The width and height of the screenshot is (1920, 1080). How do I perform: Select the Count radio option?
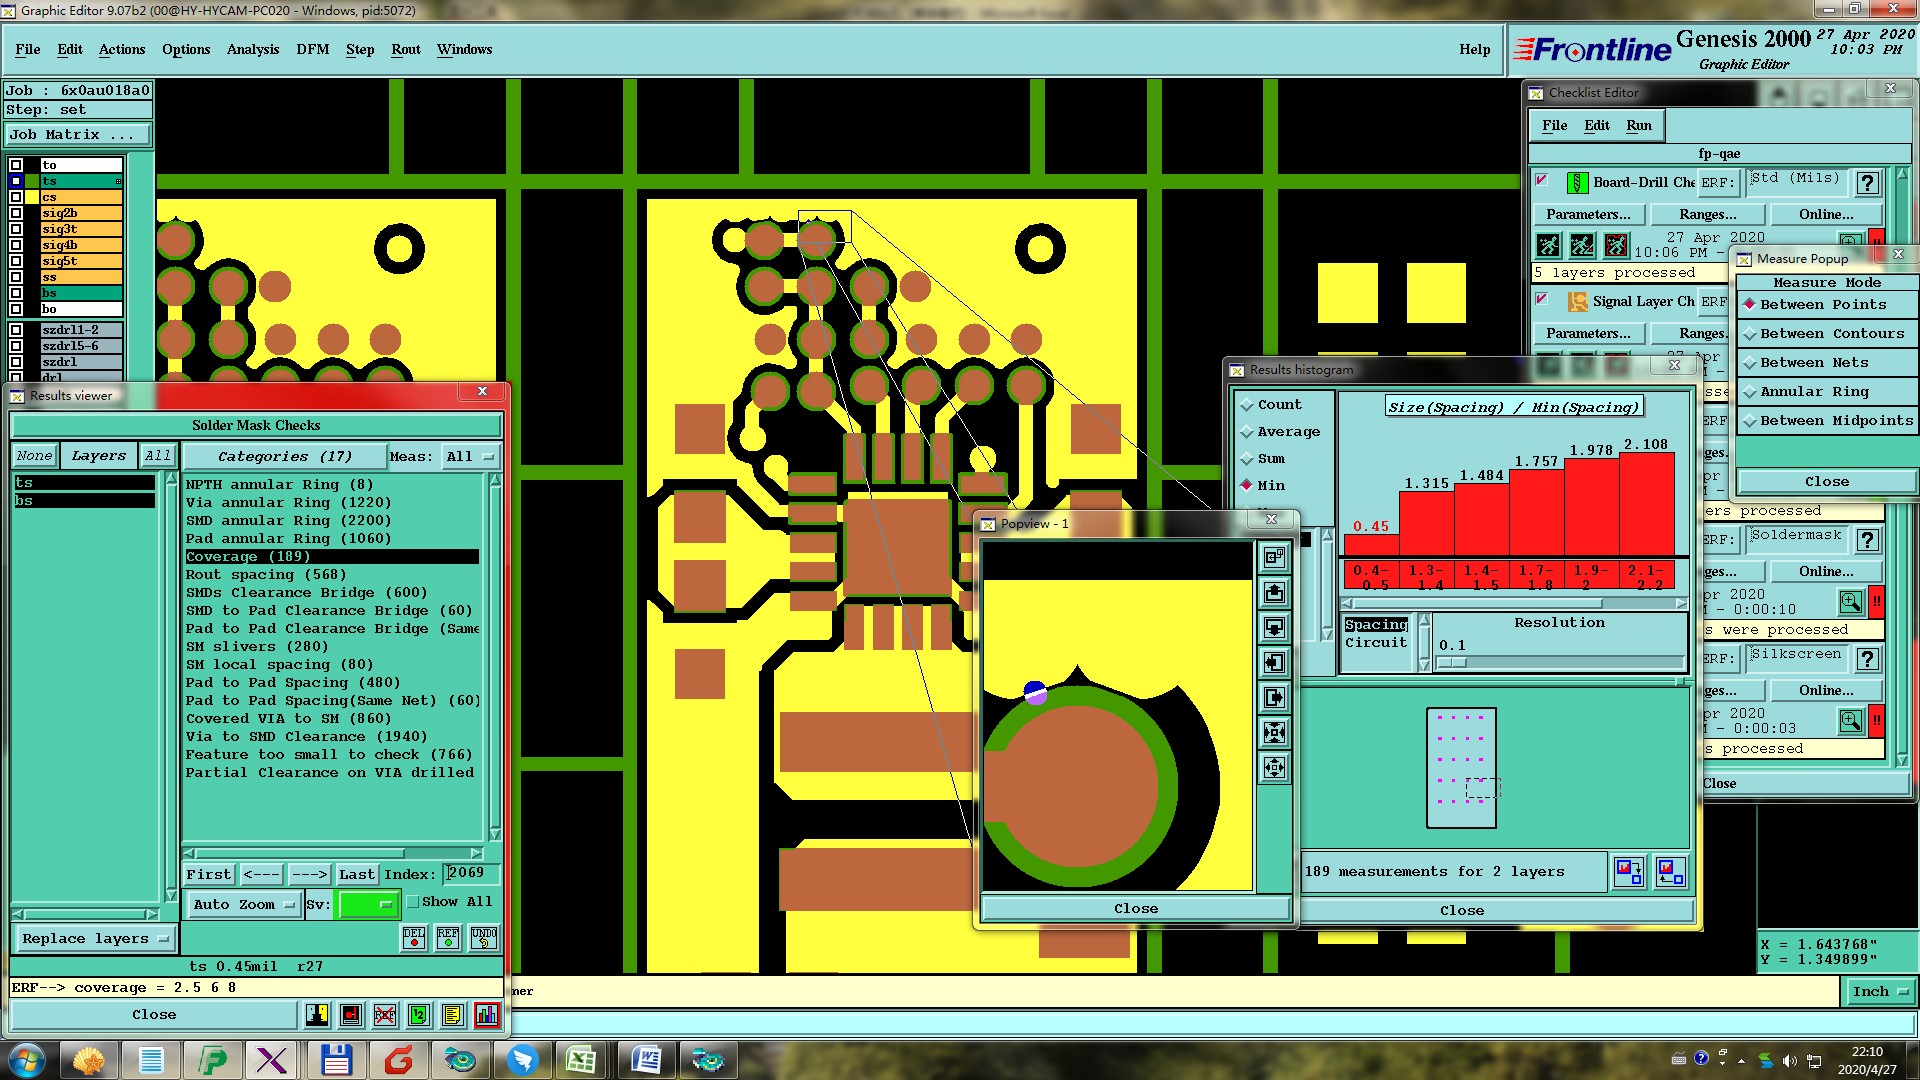[x=1247, y=405]
